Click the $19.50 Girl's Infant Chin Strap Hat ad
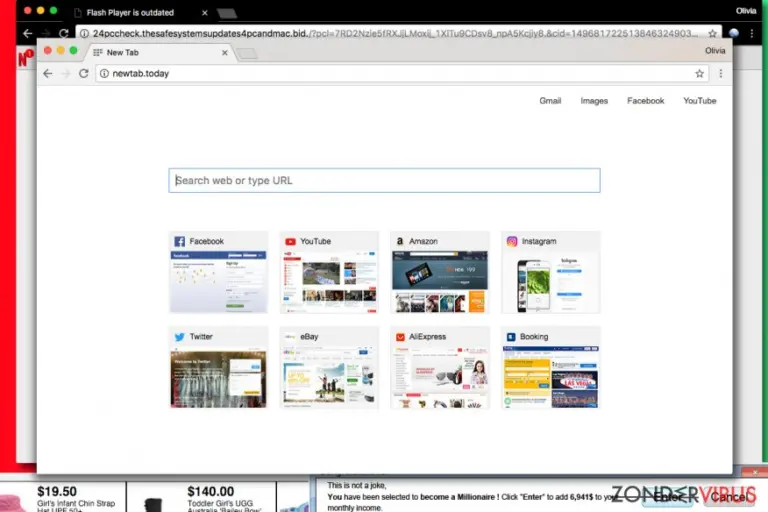 click(63, 498)
